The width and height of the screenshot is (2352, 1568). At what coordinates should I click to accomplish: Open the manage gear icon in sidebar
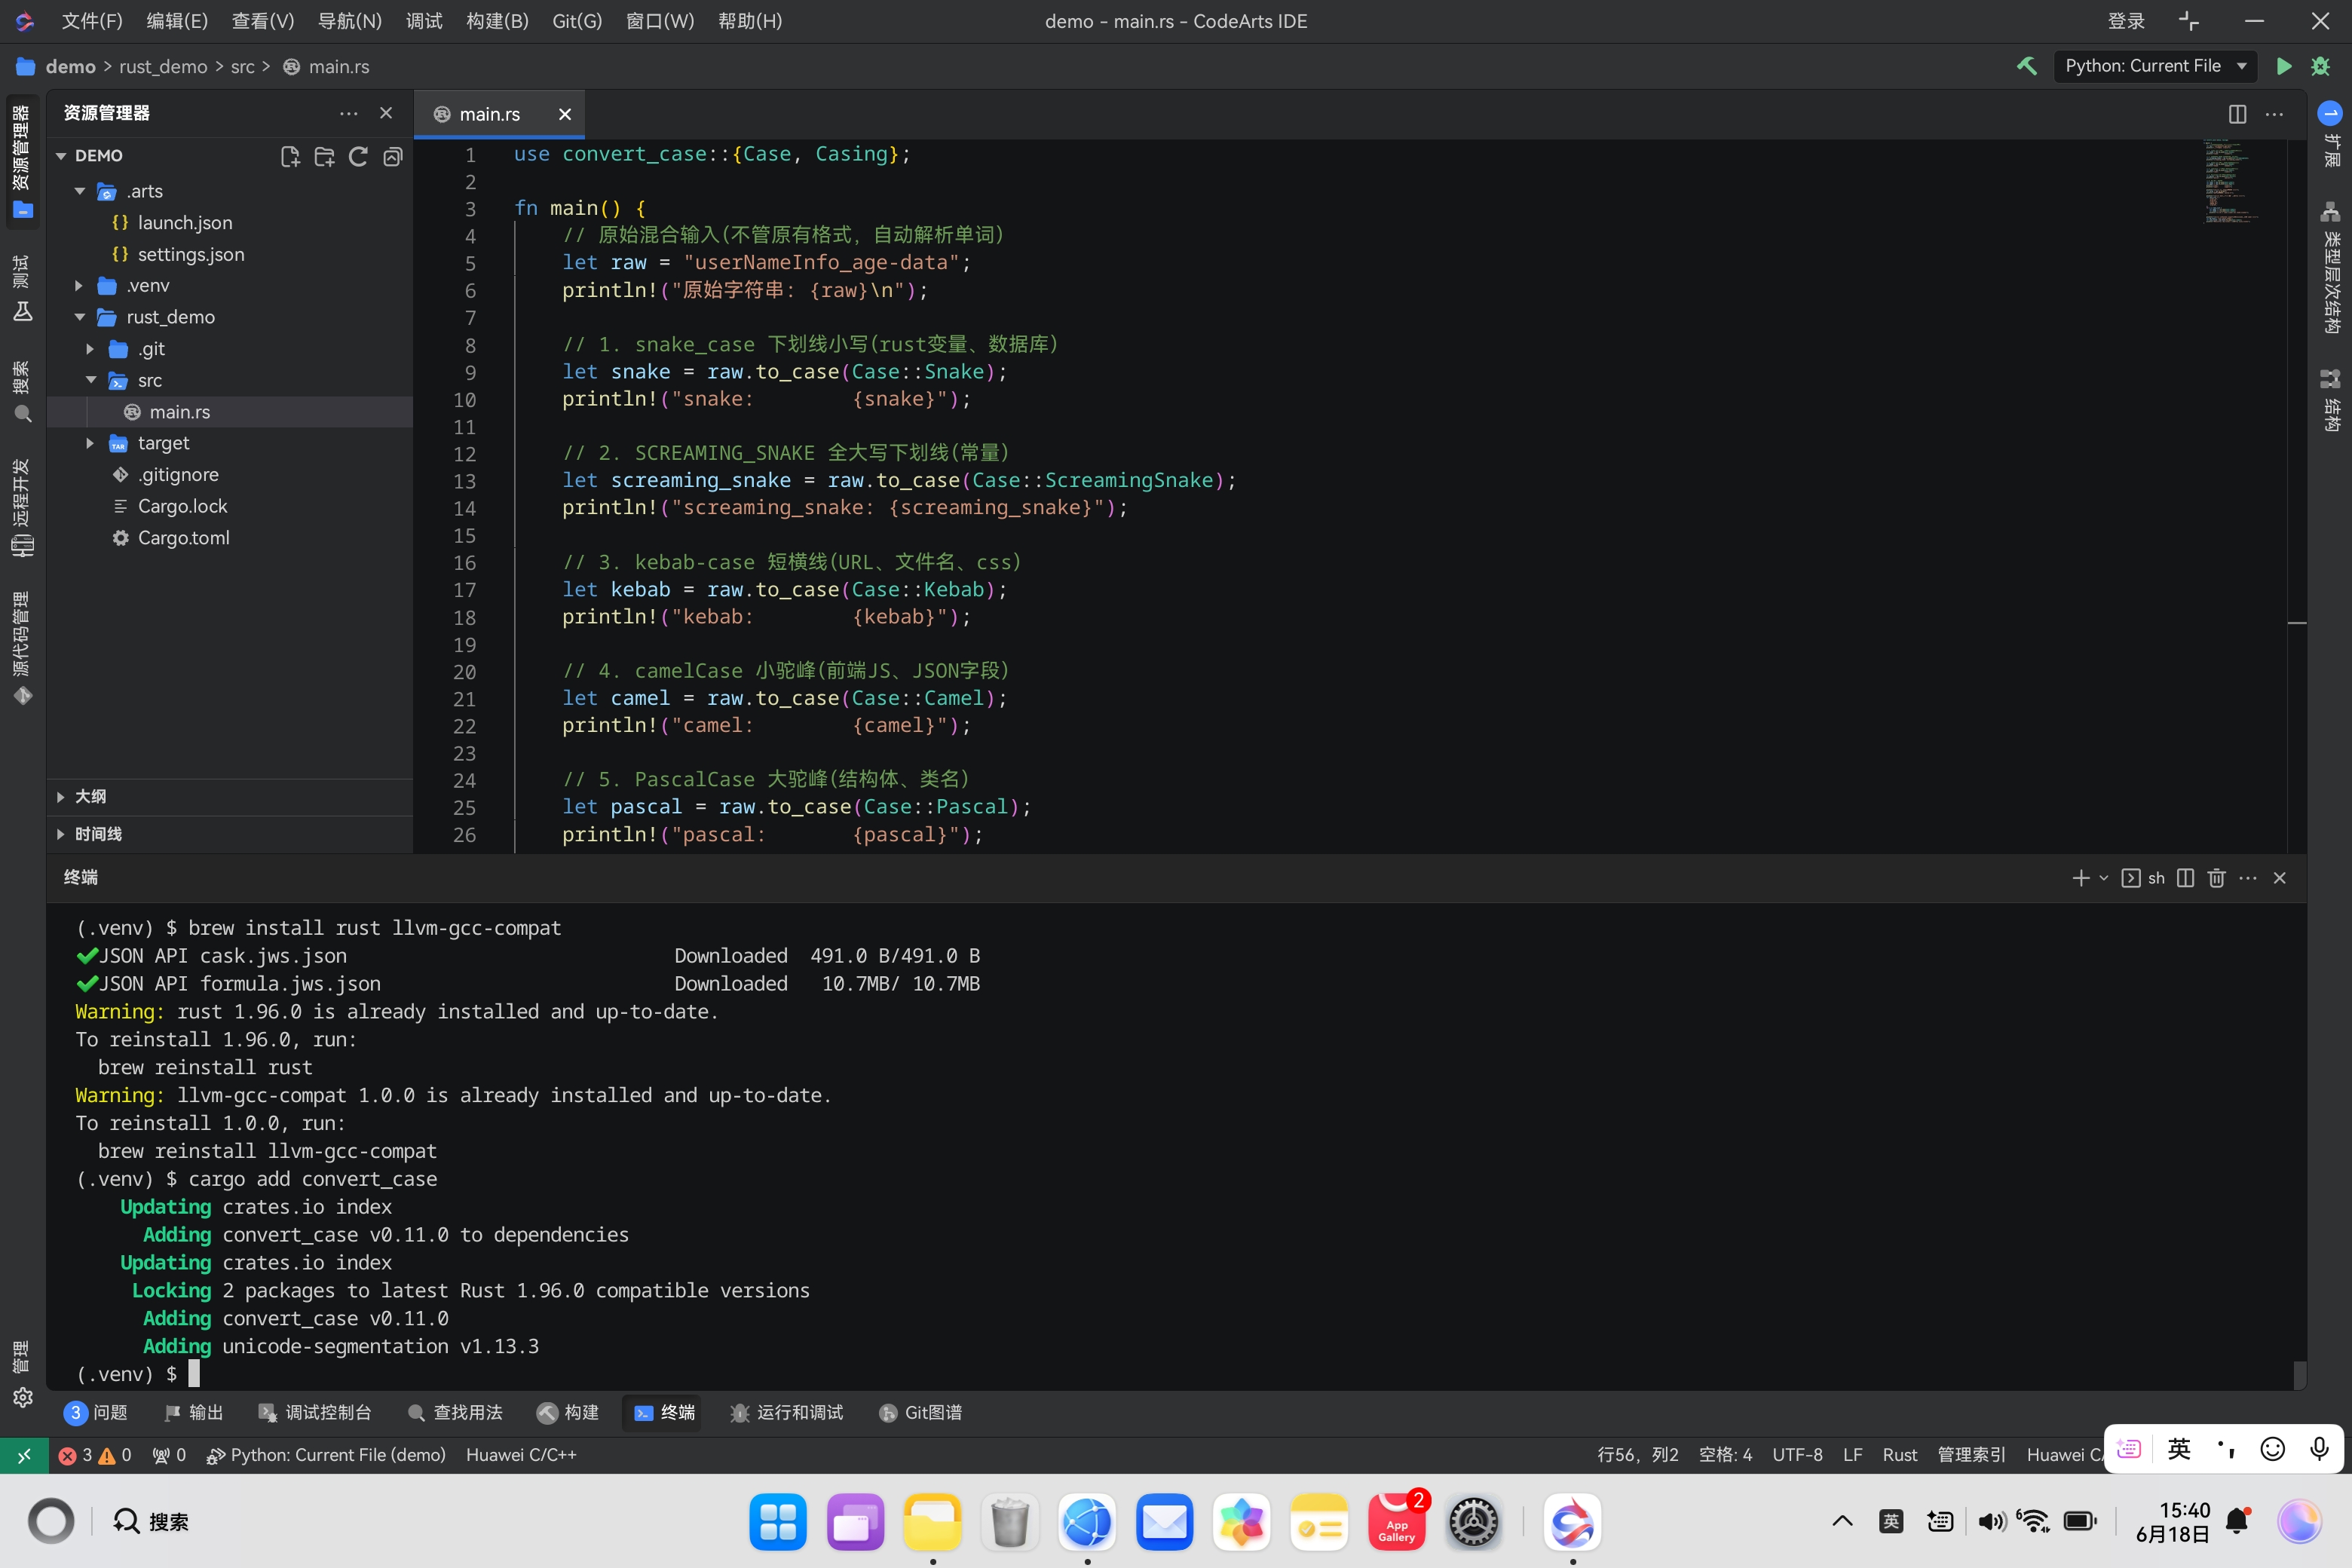pos(22,1397)
